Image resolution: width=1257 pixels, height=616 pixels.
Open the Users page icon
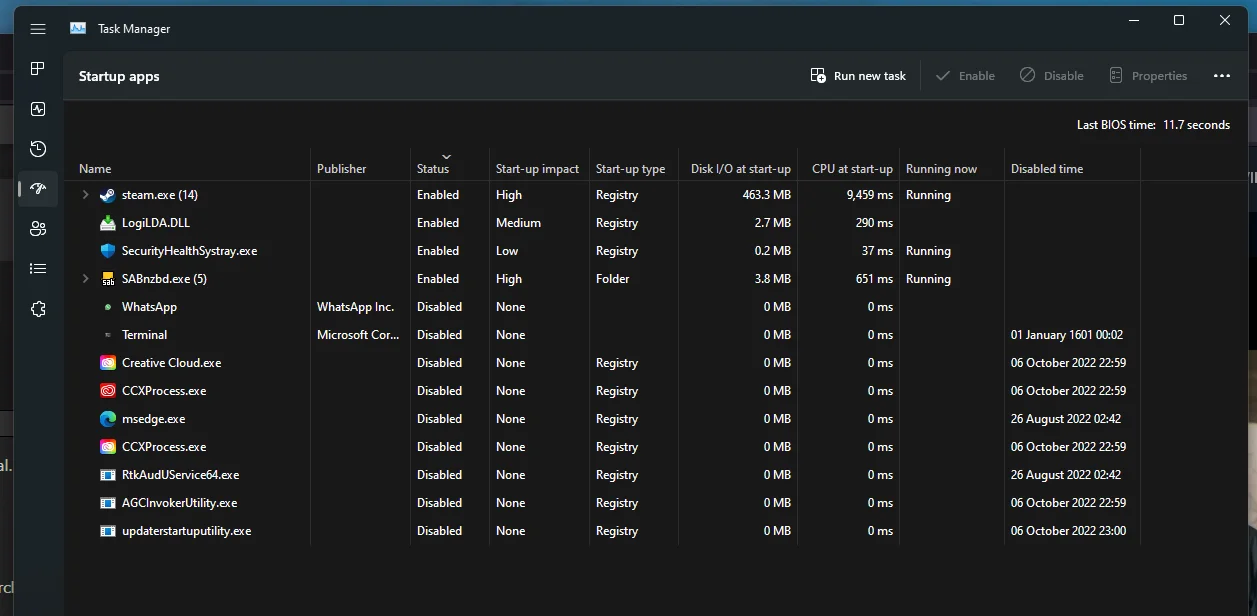pyautogui.click(x=38, y=229)
